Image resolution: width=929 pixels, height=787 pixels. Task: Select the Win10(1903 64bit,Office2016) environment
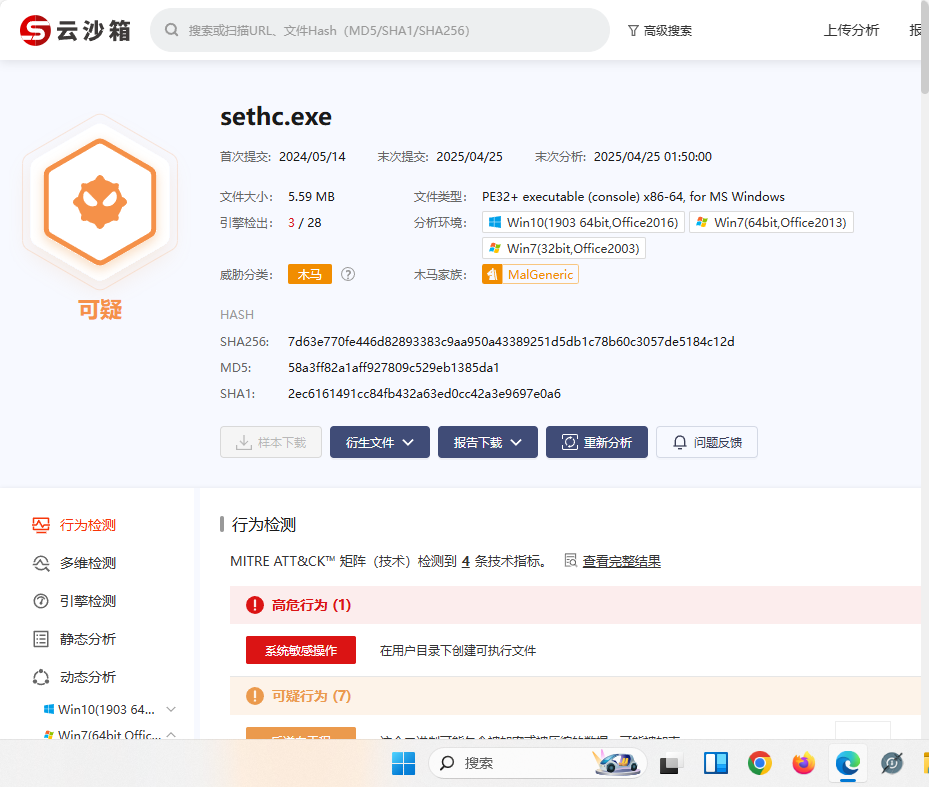point(583,222)
